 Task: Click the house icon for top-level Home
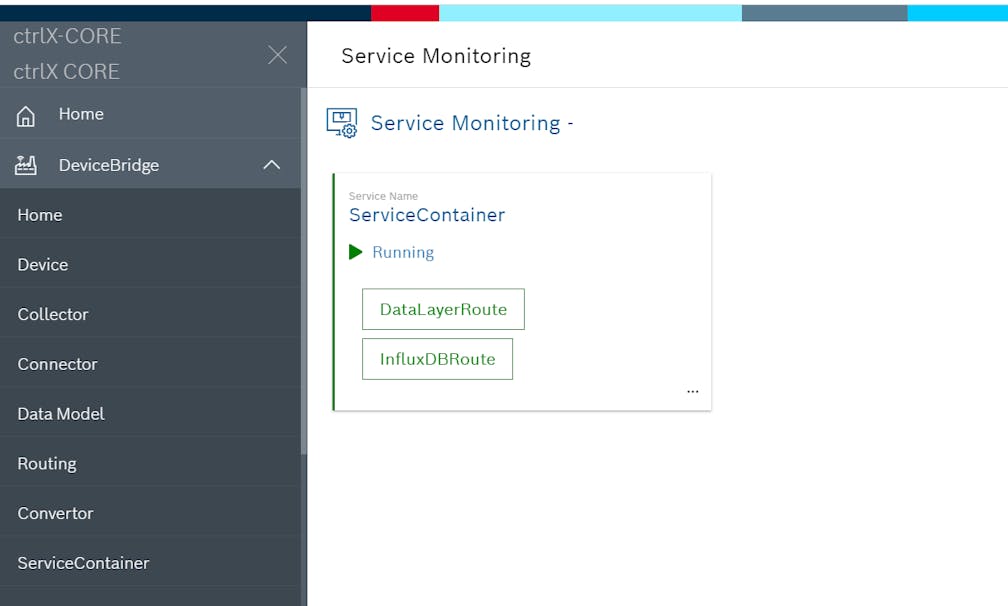[26, 116]
